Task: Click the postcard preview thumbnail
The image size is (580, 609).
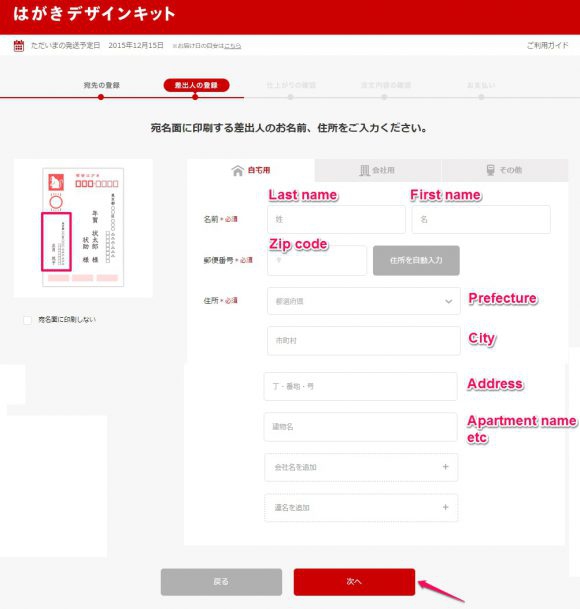Action: (x=83, y=228)
